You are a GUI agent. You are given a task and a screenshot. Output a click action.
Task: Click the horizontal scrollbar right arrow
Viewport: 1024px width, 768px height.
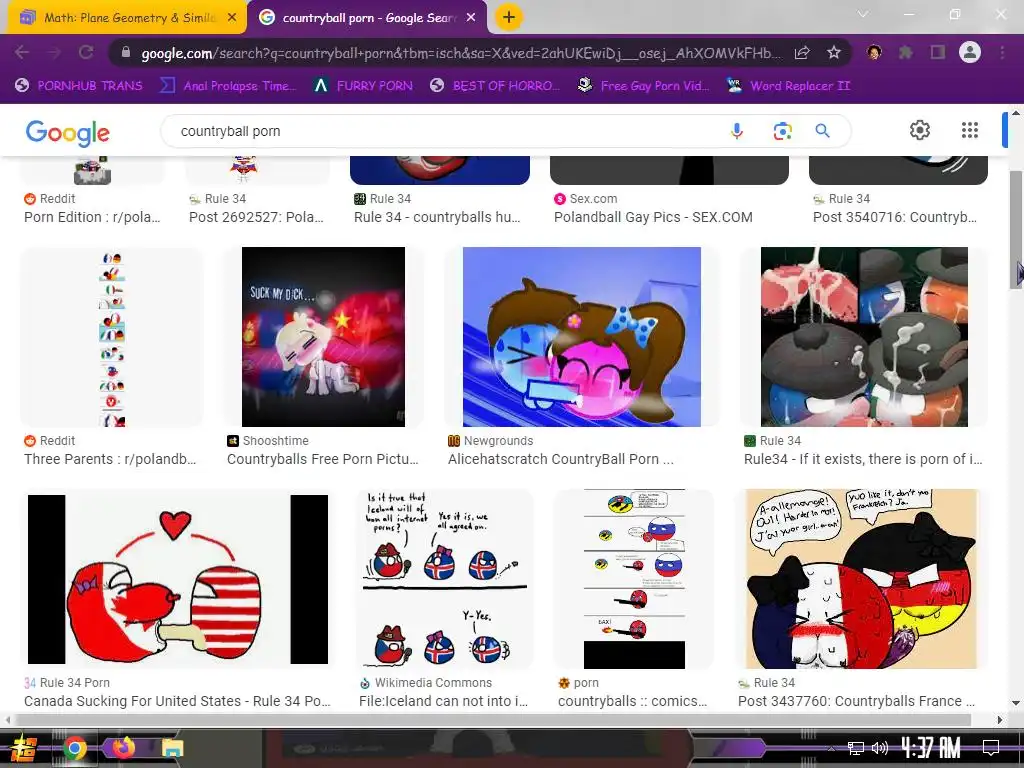click(x=999, y=720)
